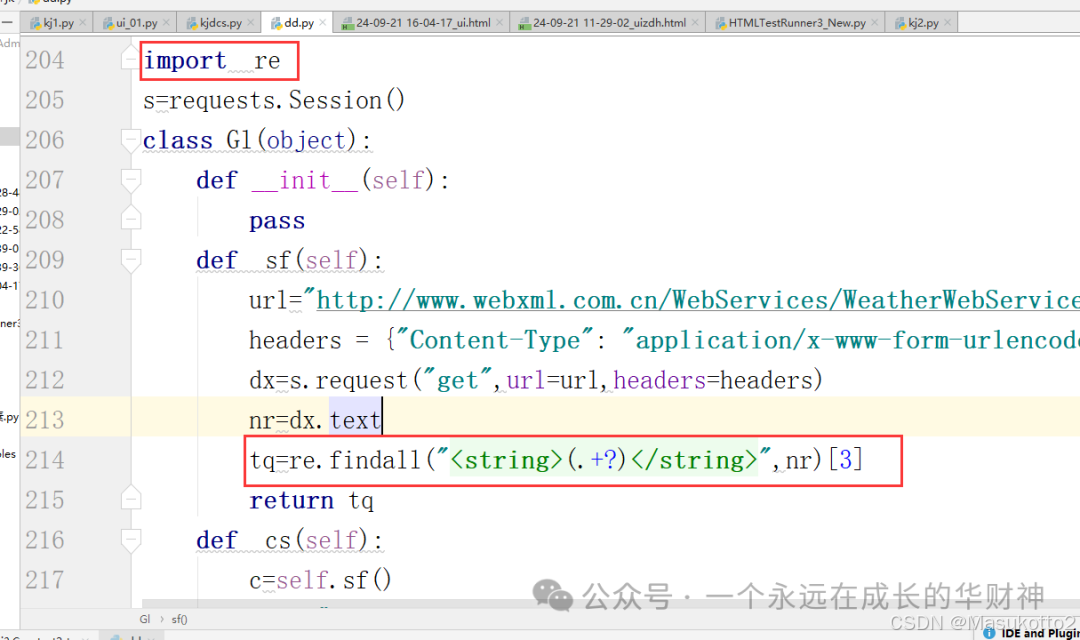This screenshot has width=1080, height=640.
Task: Open the 24-09-21 16-04-17_ui.html tab
Action: (x=422, y=23)
